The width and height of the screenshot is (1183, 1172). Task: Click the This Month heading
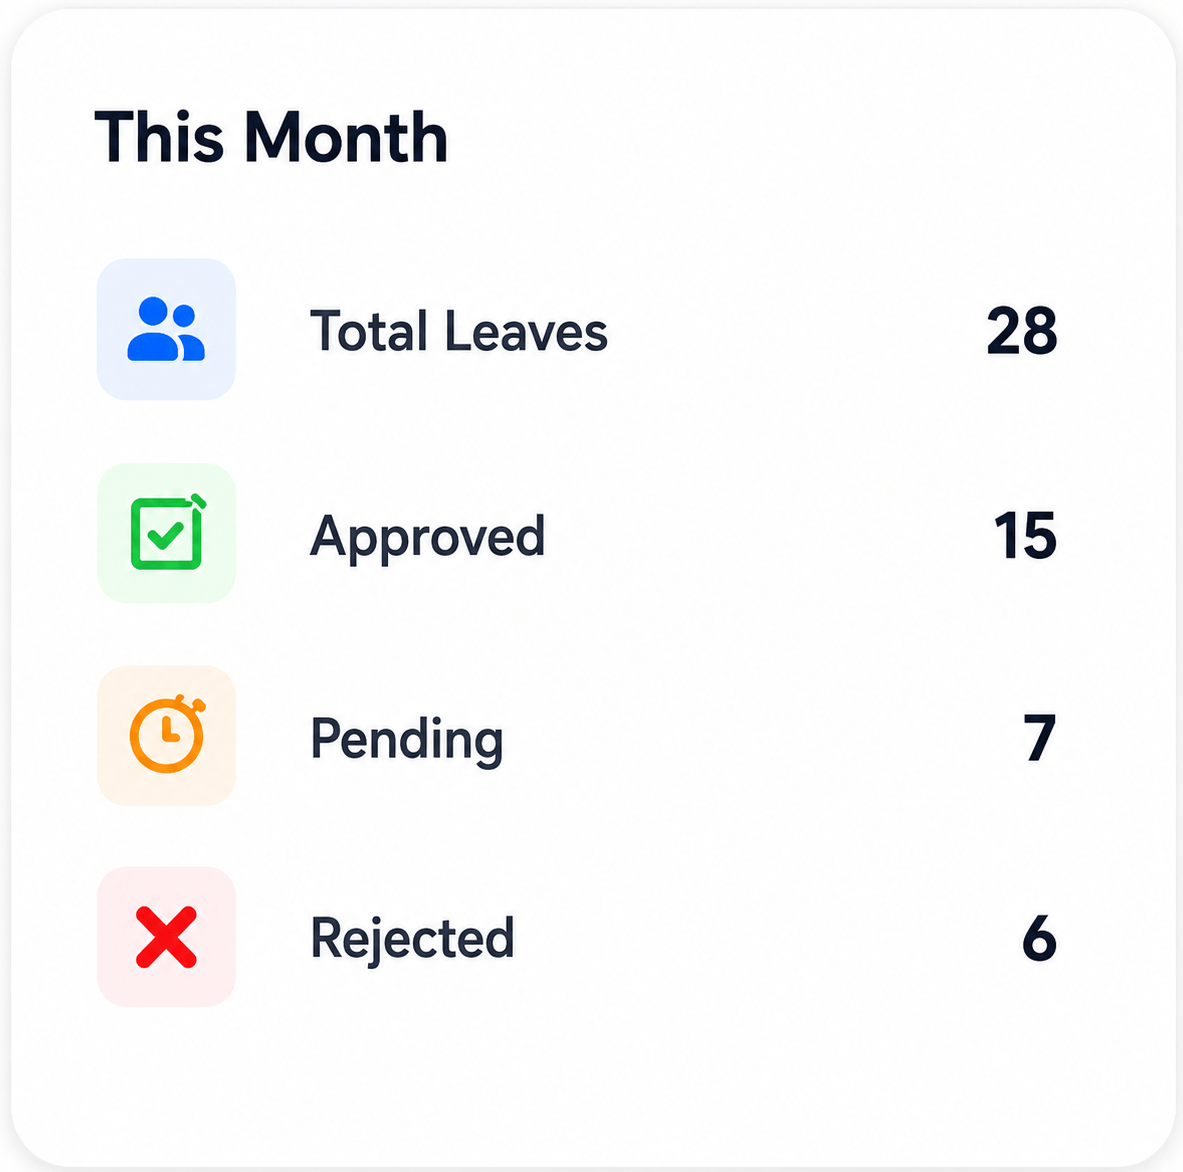click(271, 137)
